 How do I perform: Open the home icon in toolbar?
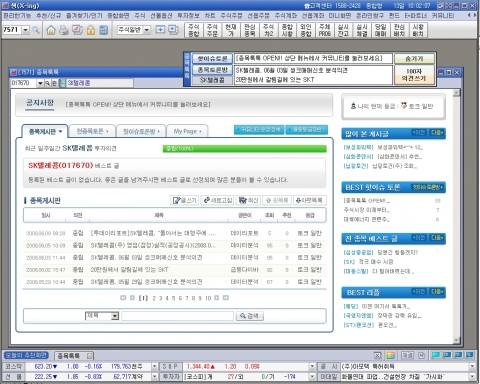[51, 30]
